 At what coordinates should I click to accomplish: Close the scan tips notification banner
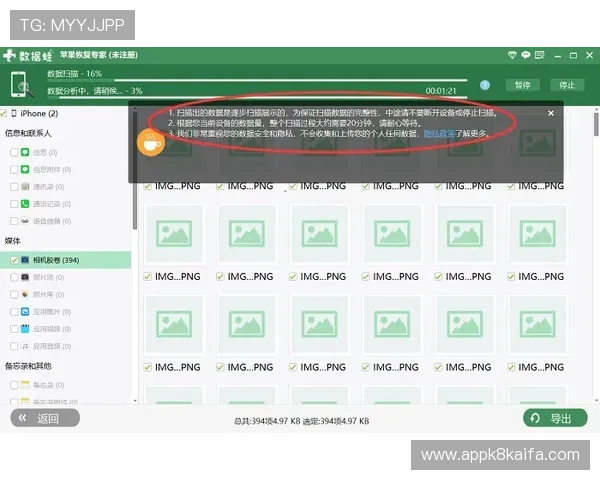click(551, 113)
